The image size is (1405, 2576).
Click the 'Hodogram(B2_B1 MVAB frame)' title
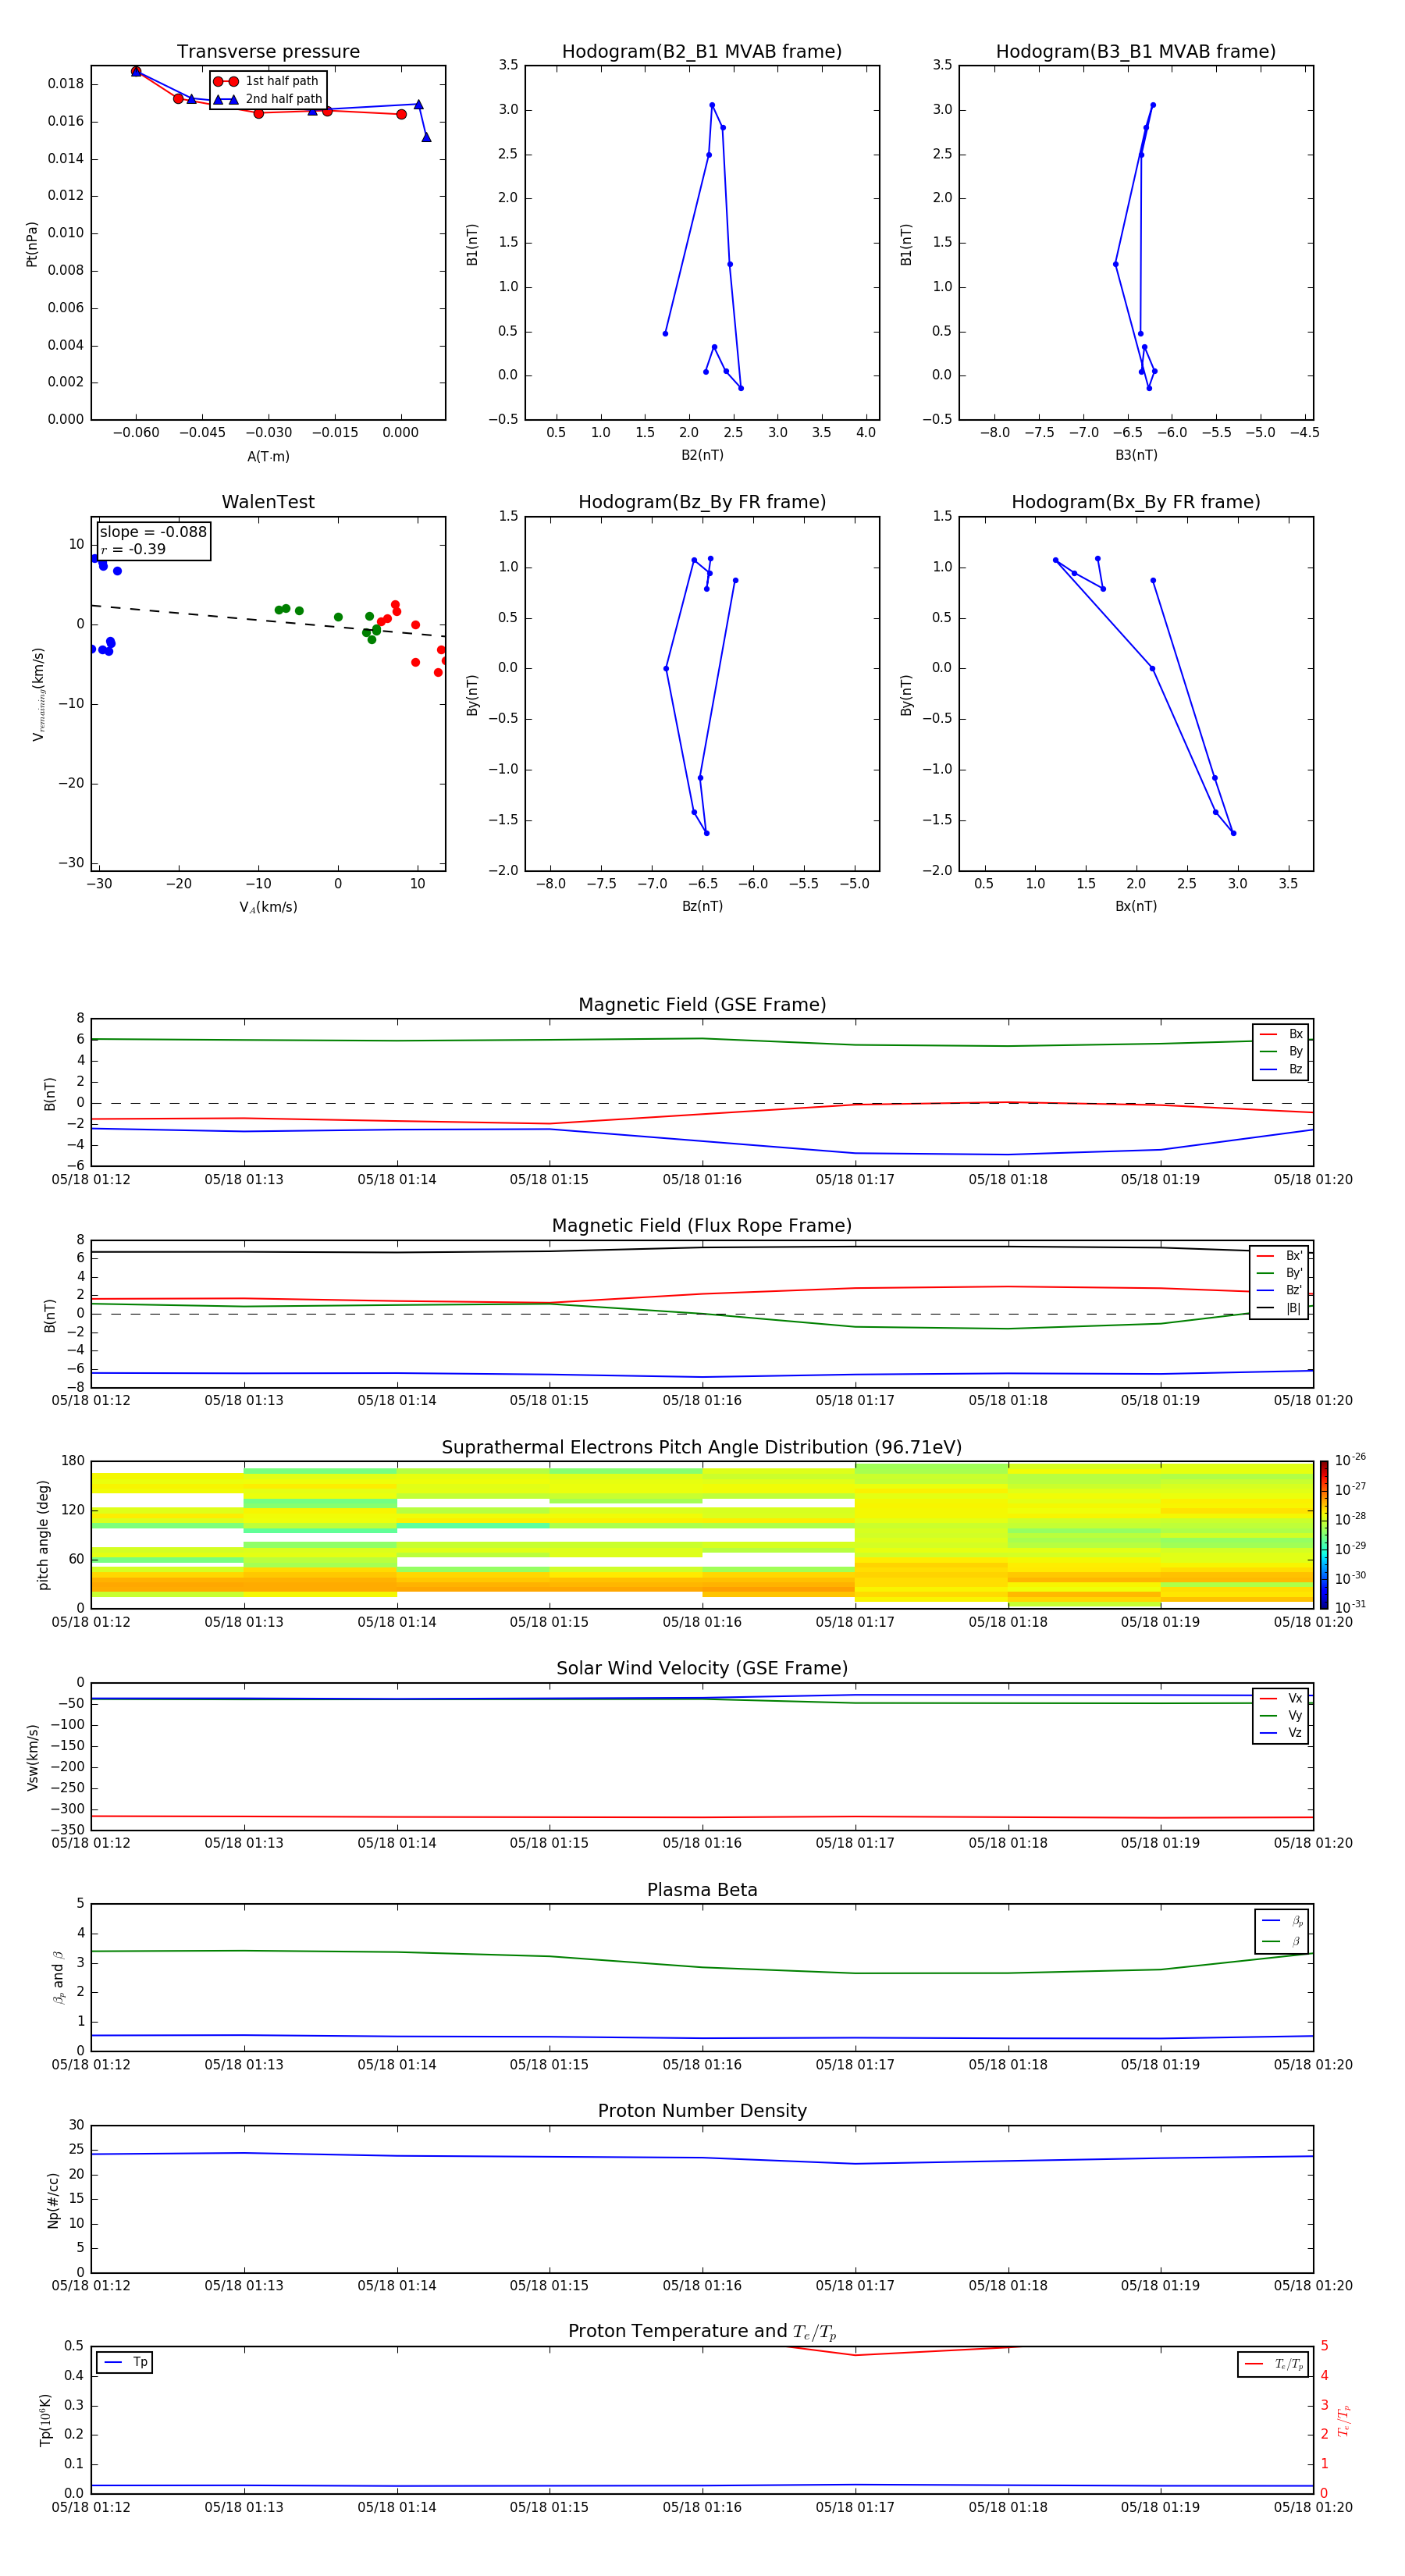[702, 52]
